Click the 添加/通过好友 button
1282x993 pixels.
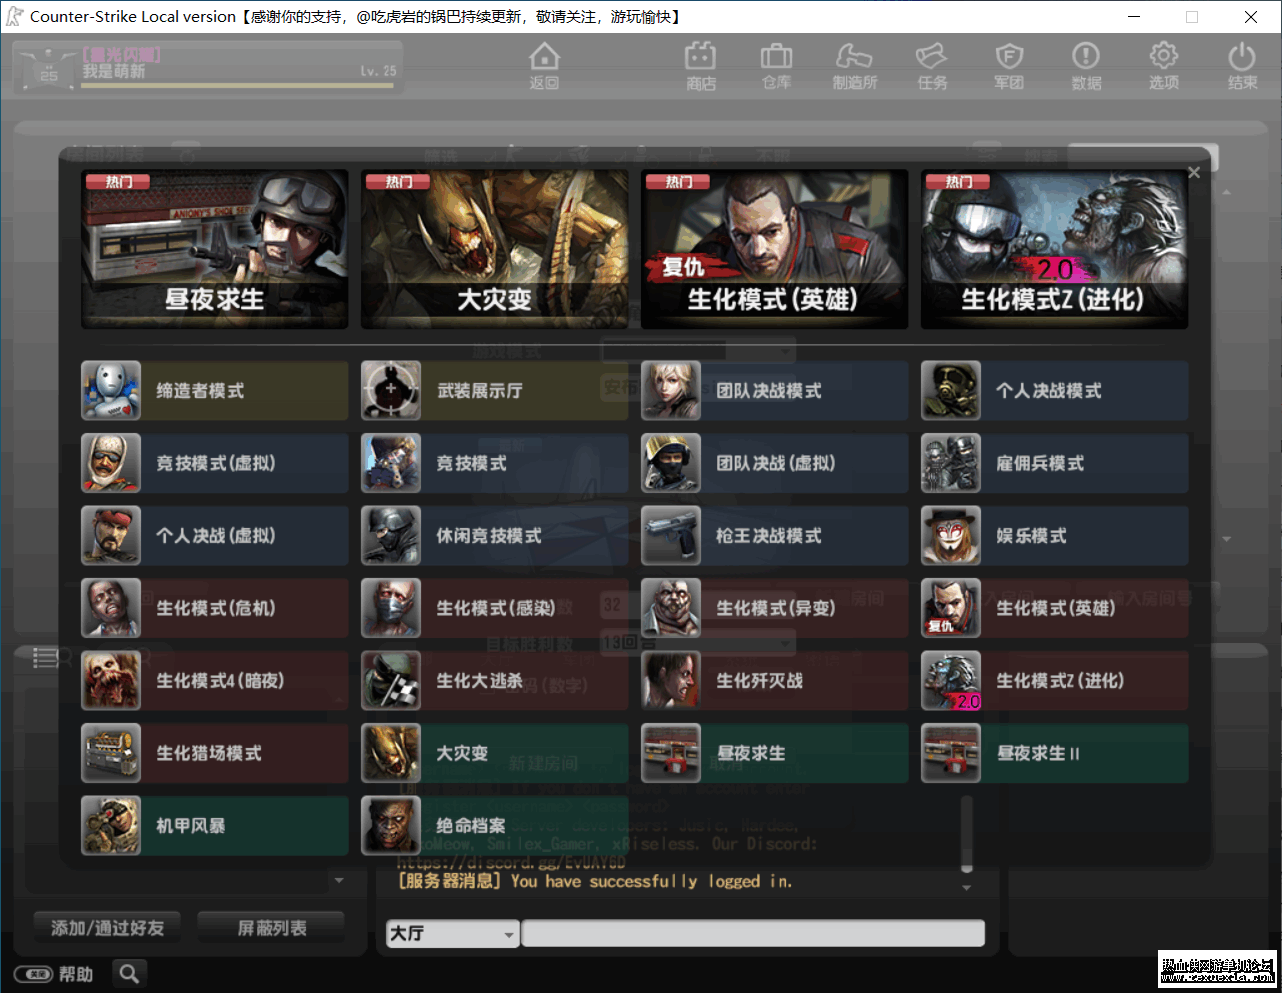pyautogui.click(x=108, y=928)
